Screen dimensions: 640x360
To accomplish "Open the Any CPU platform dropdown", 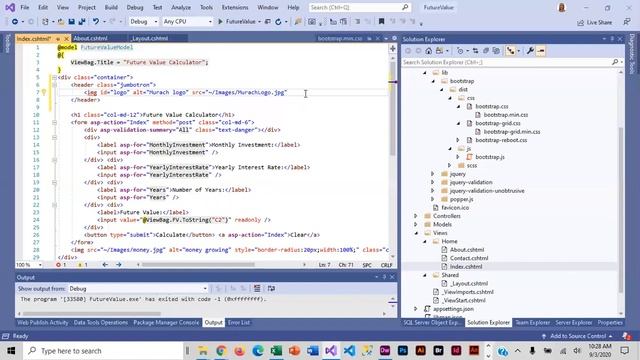I will pyautogui.click(x=187, y=22).
